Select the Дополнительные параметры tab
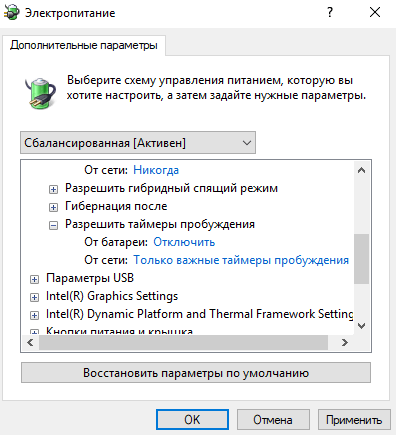This screenshot has width=396, height=435. pyautogui.click(x=84, y=45)
